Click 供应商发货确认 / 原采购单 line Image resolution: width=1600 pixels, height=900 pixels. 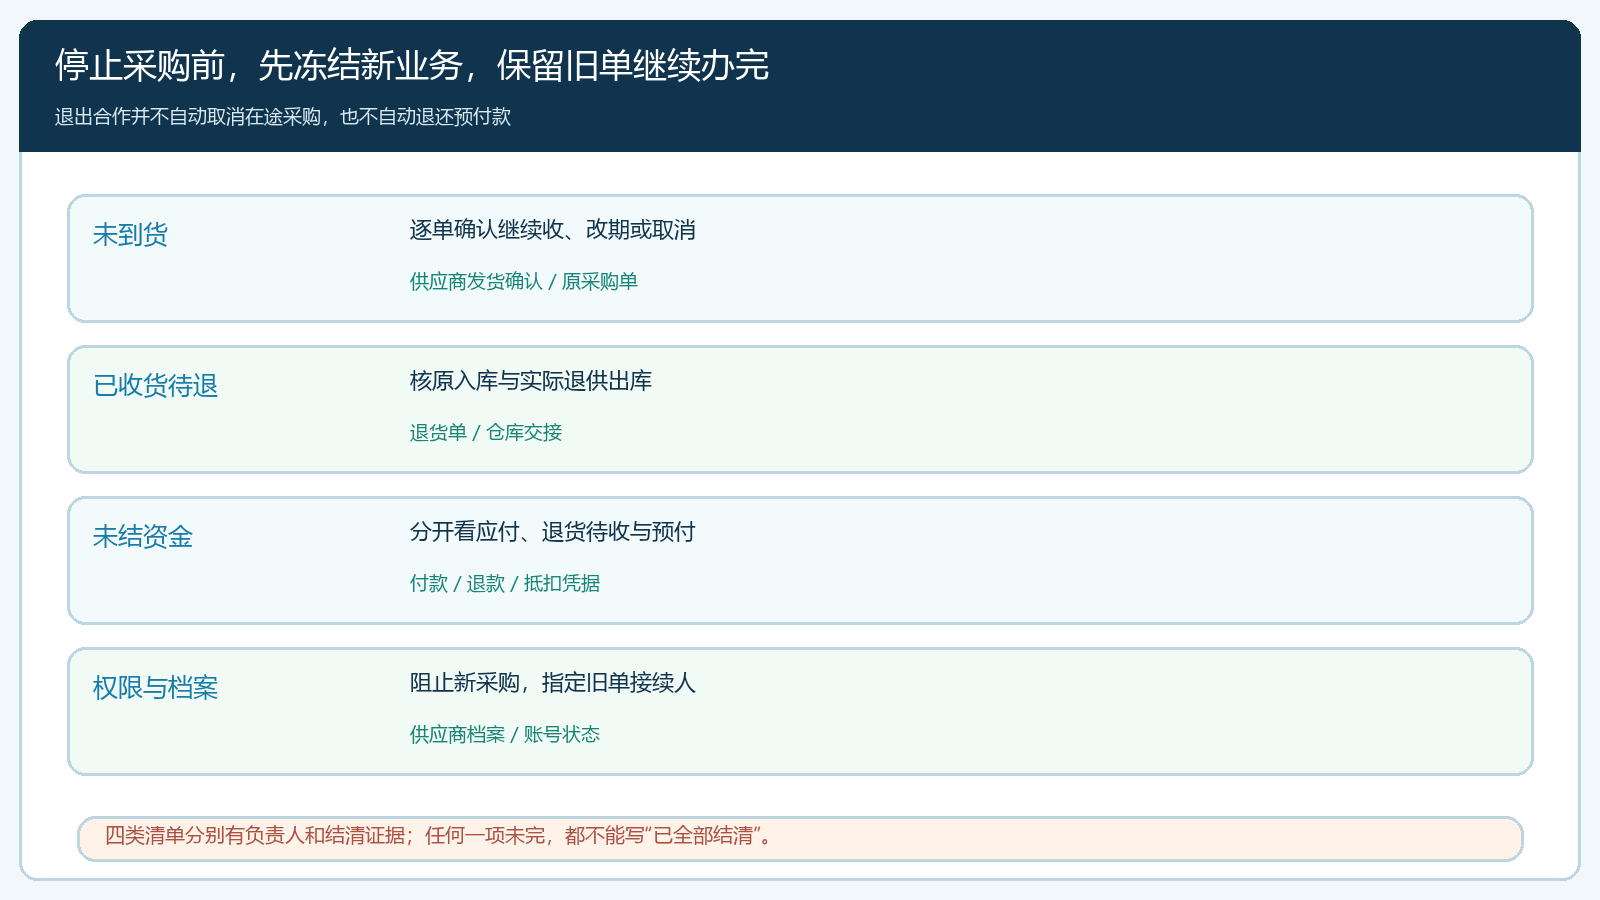523,282
